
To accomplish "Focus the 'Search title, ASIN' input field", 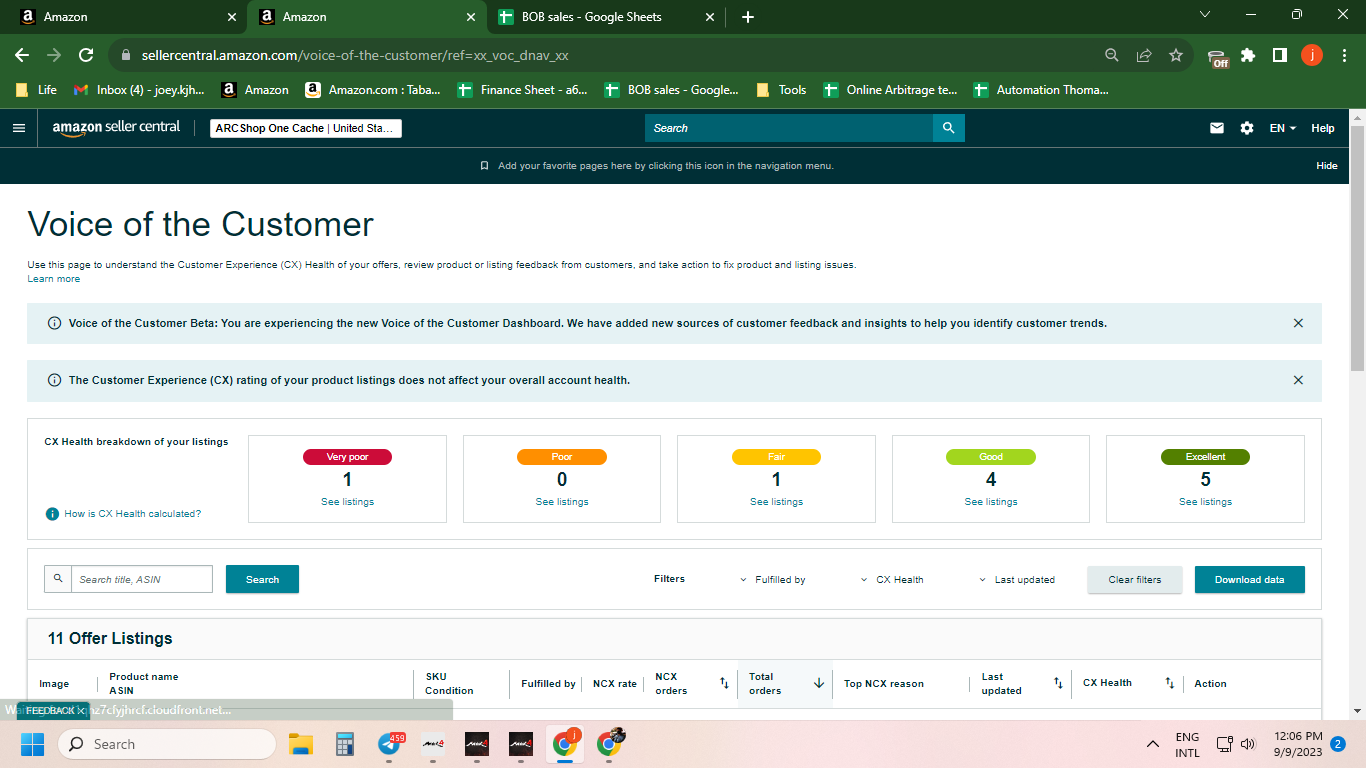I will [x=142, y=579].
